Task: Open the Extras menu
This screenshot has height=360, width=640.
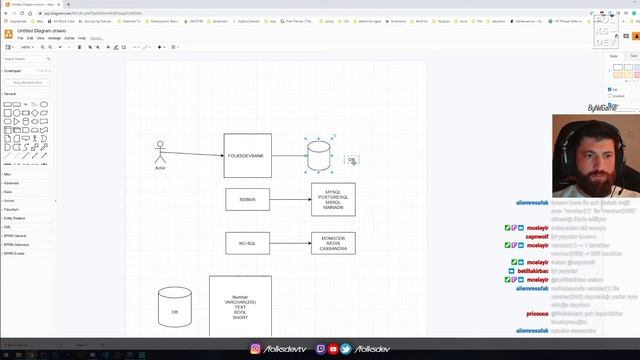Action: click(69, 38)
